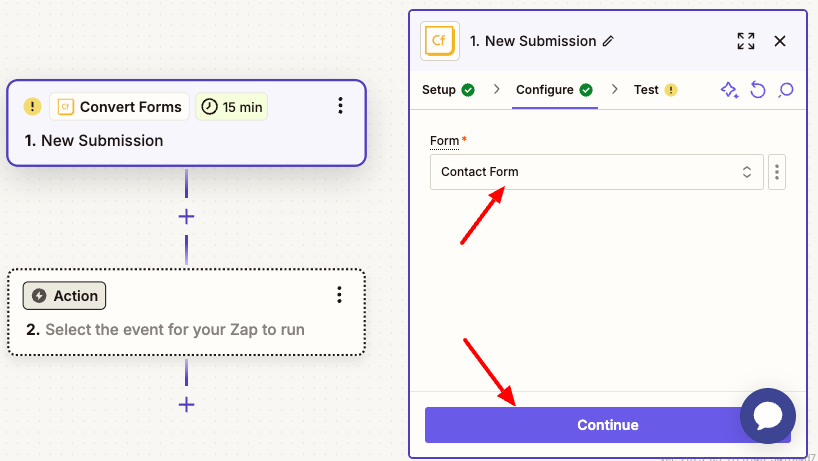Click the undo arrow icon
This screenshot has height=461, width=818.
click(758, 90)
